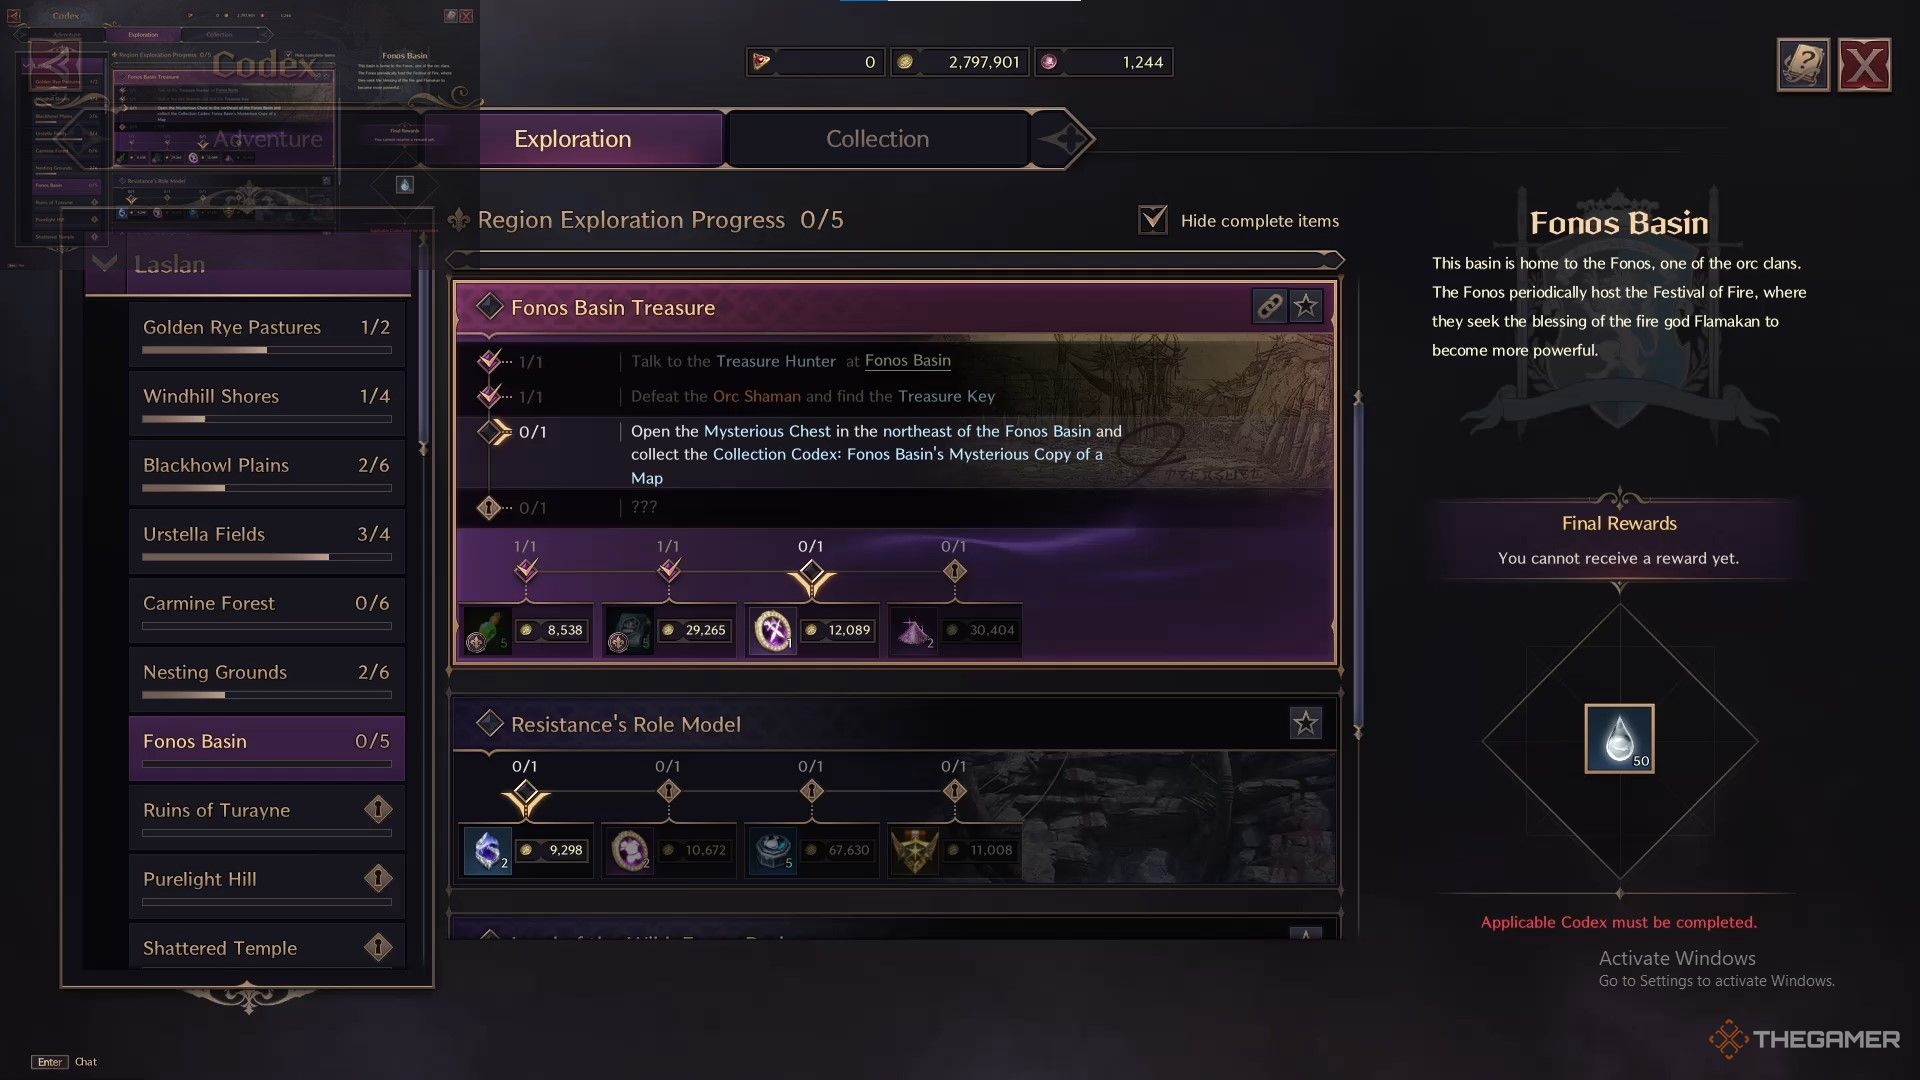This screenshot has height=1080, width=1920.
Task: Toggle the Hide complete items checkbox
Action: pyautogui.click(x=1150, y=219)
